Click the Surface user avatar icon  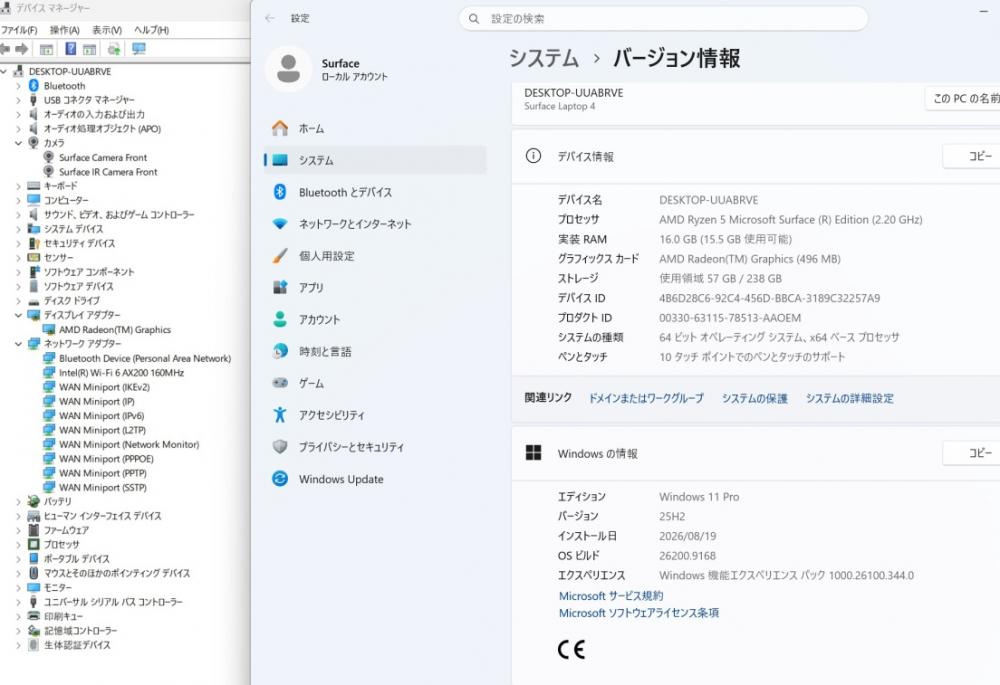(x=288, y=69)
